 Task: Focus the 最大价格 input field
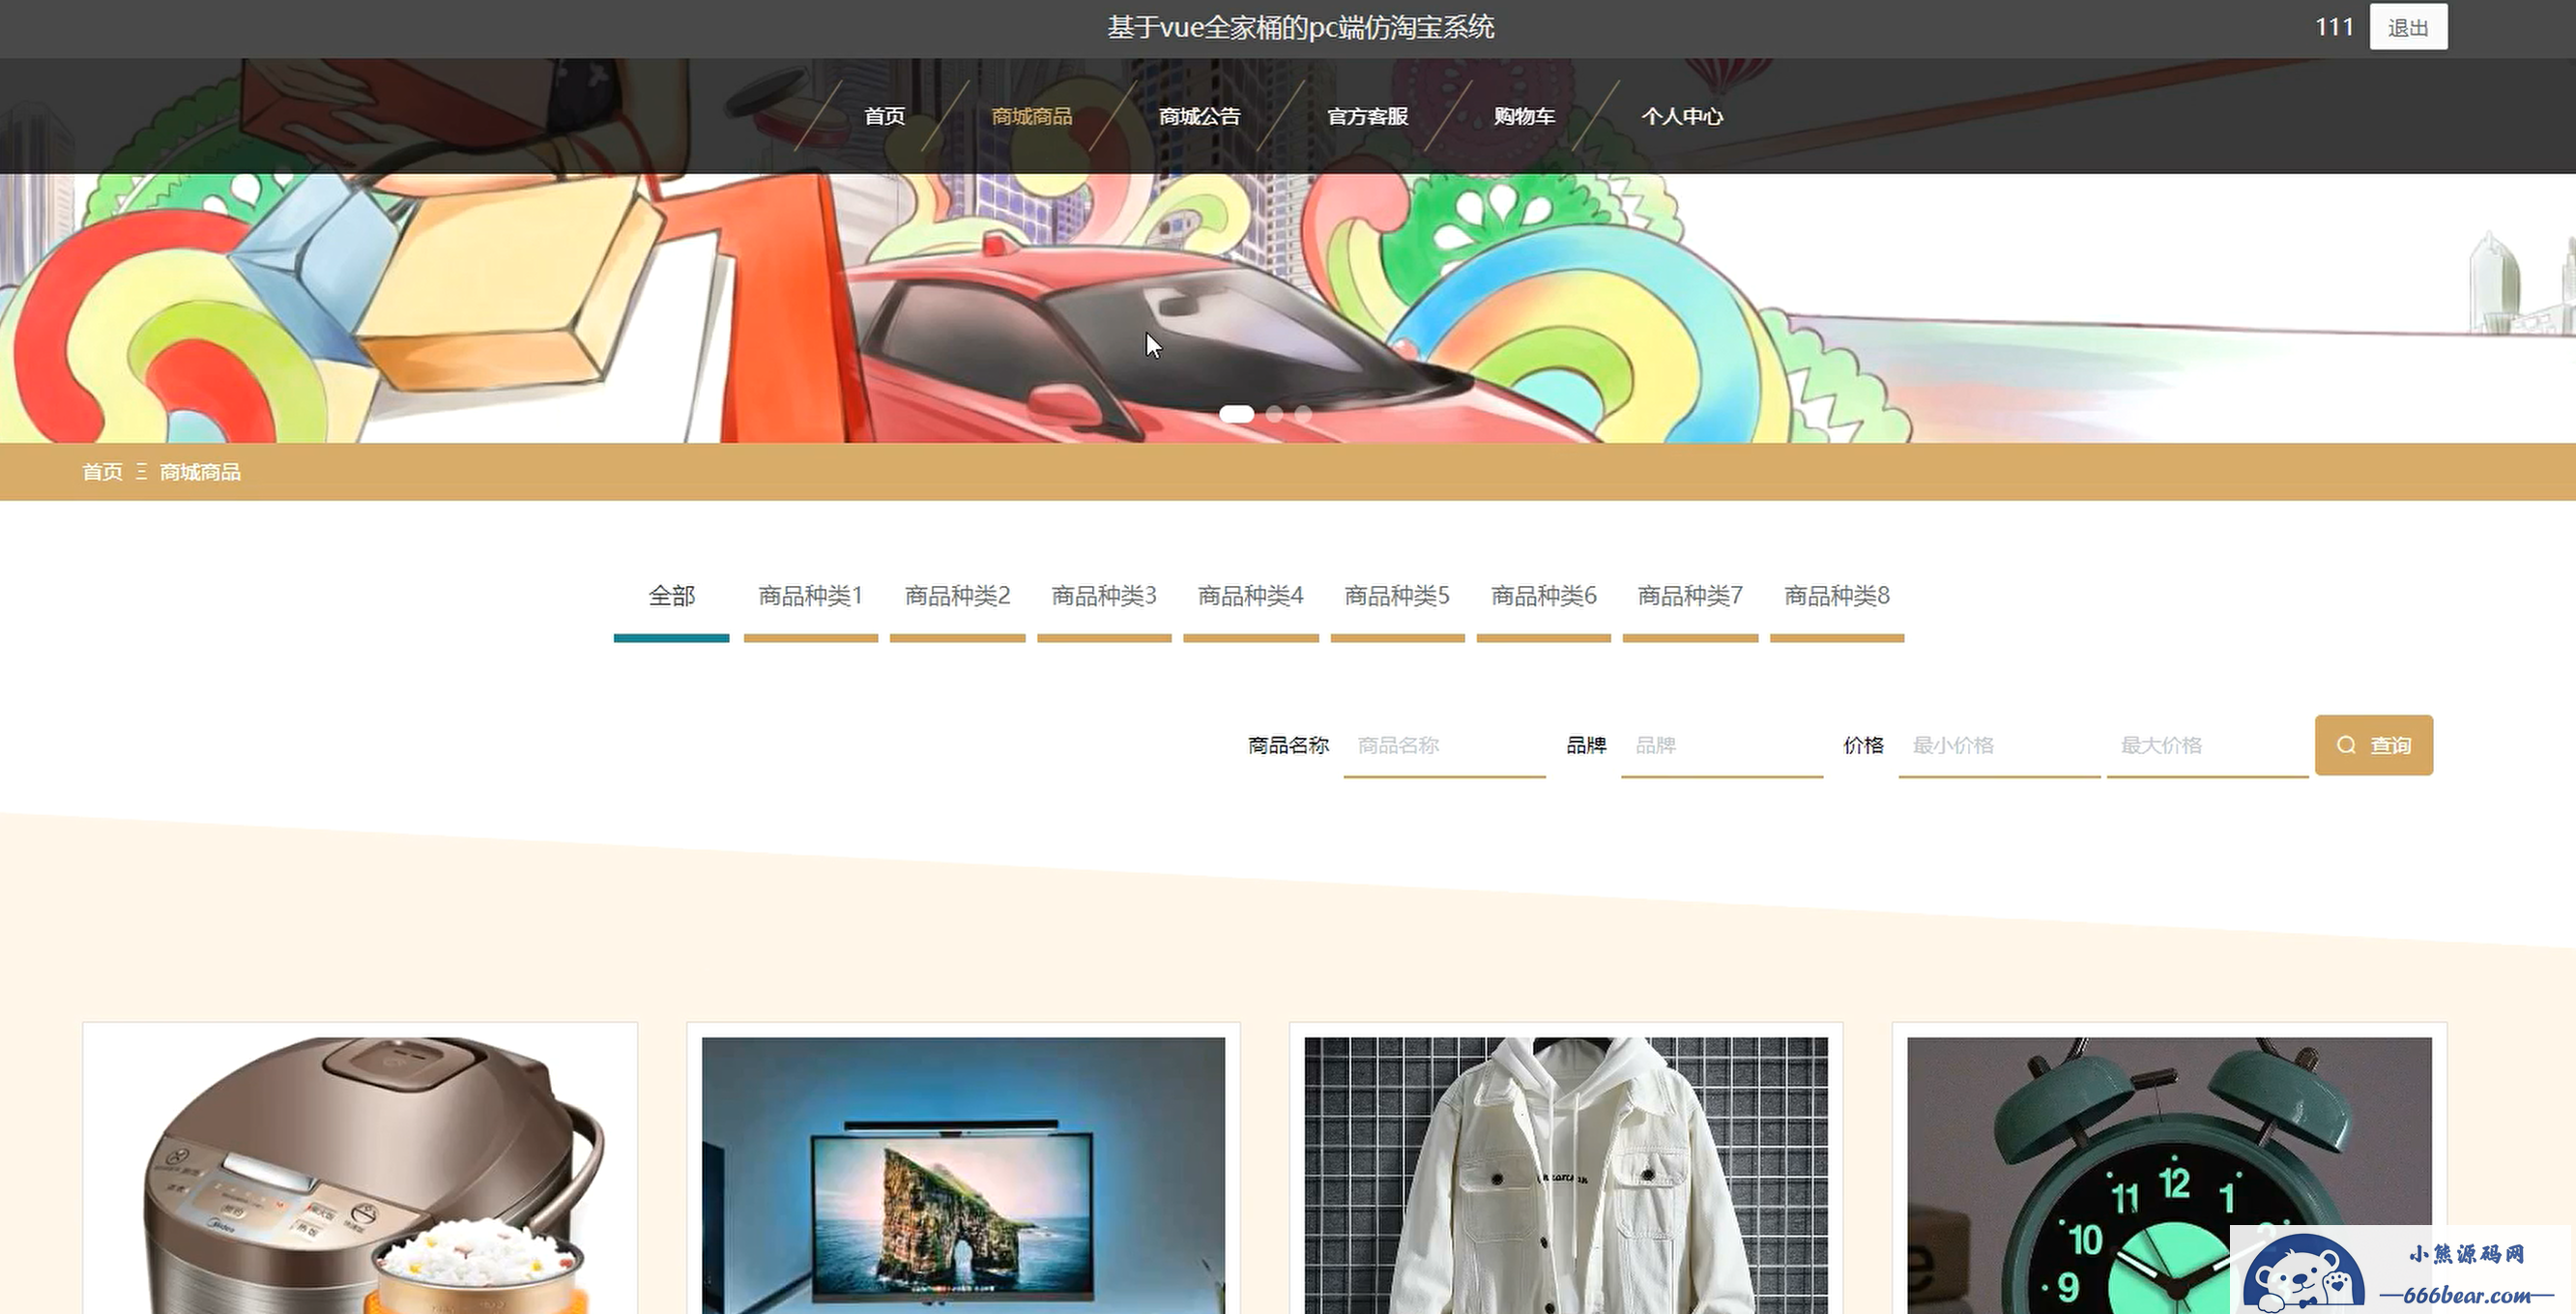(2207, 746)
